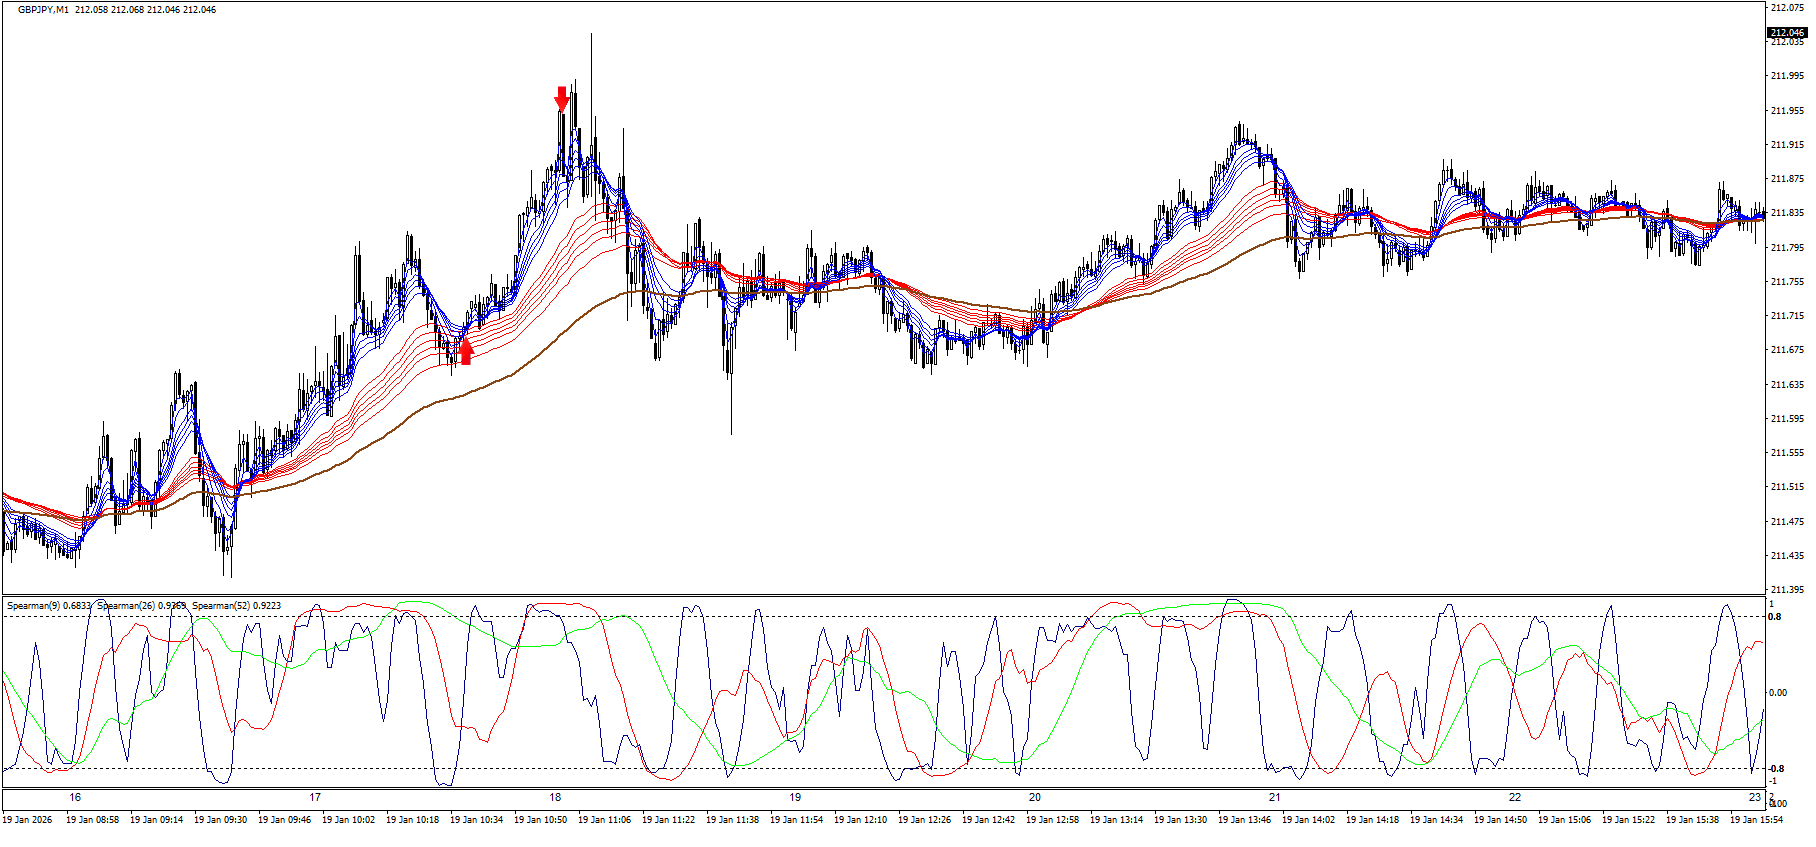This screenshot has height=847, width=1816.
Task: Click the 19 Jan 13:46 time label
Action: 1244,820
